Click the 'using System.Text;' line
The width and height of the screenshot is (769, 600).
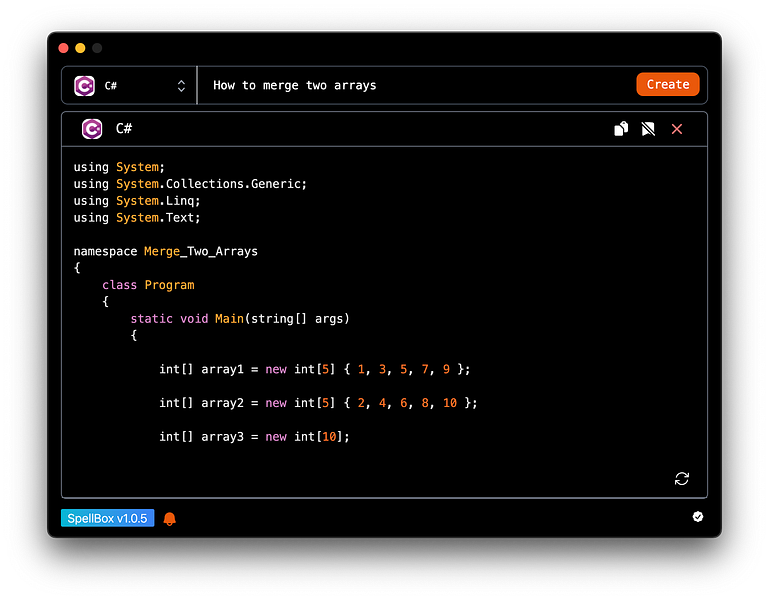(137, 217)
